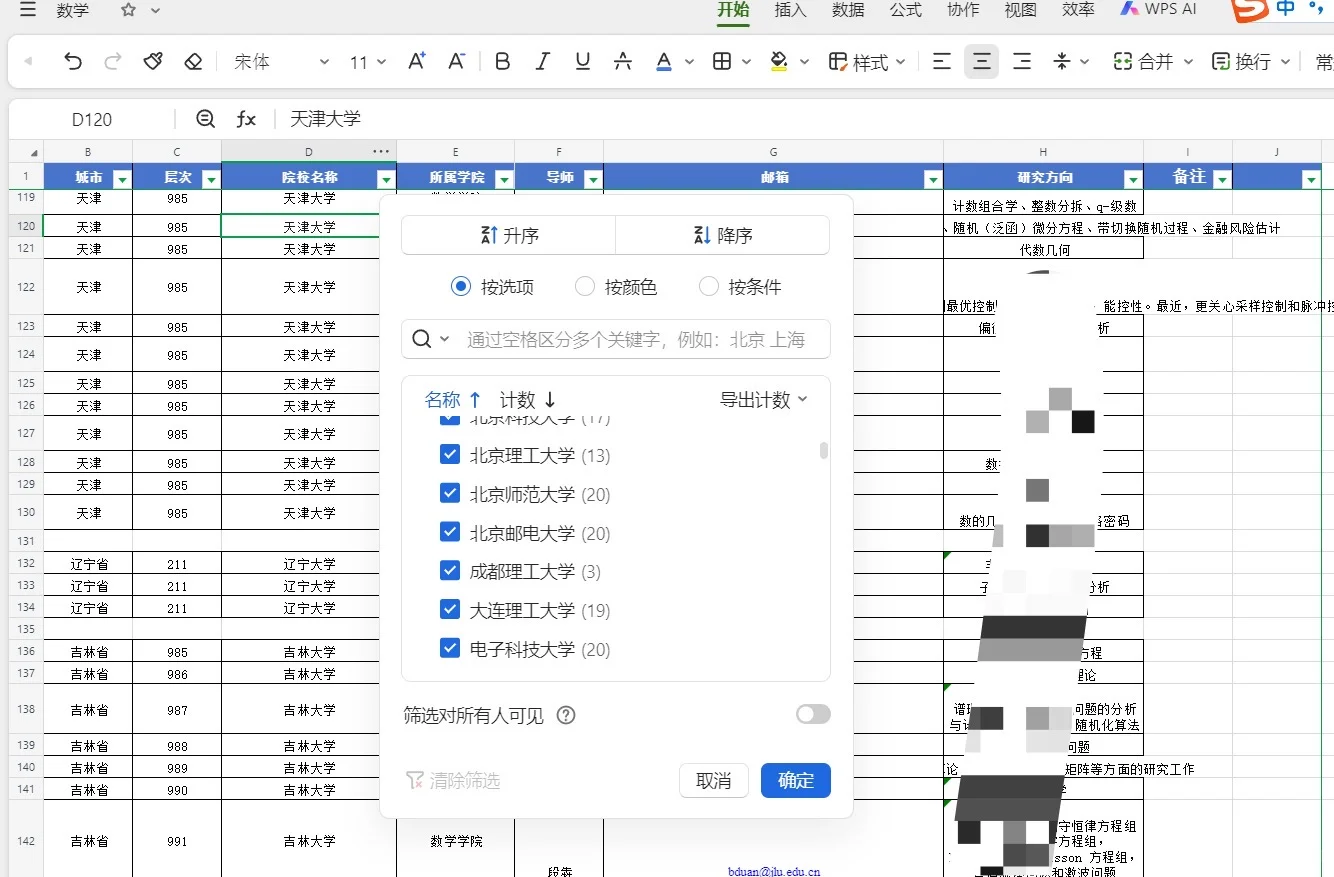Confirm the filter with 确定
The image size is (1334, 877).
pyautogui.click(x=796, y=781)
